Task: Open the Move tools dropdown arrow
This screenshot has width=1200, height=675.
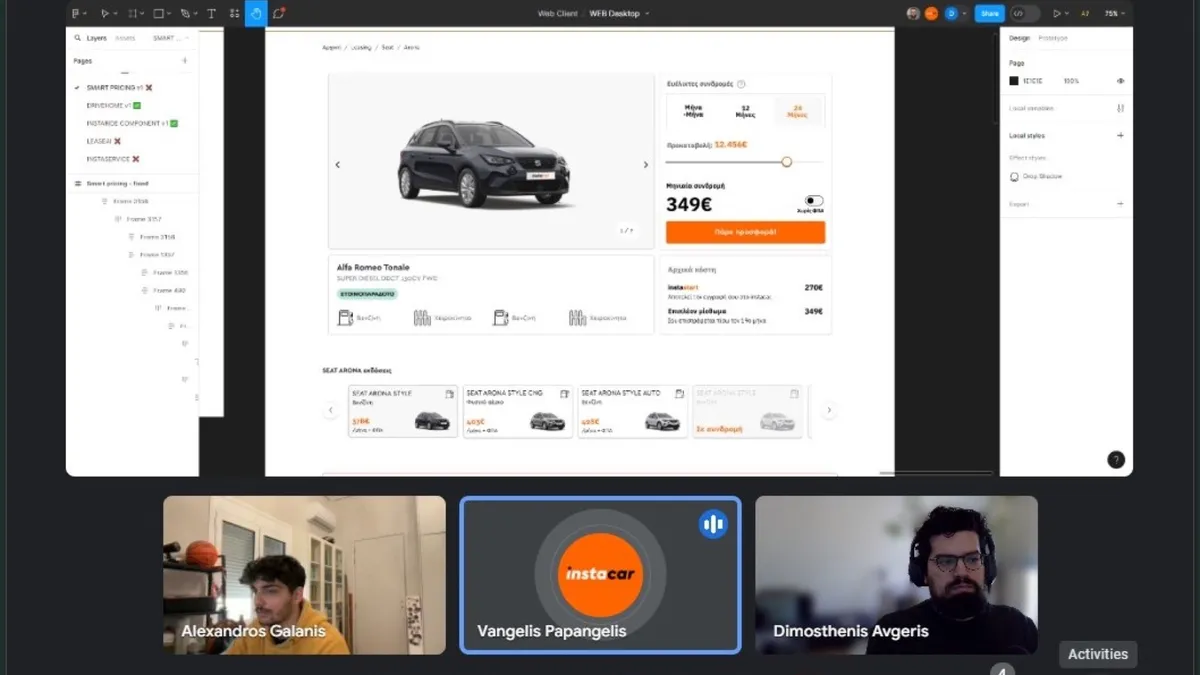Action: (x=115, y=13)
